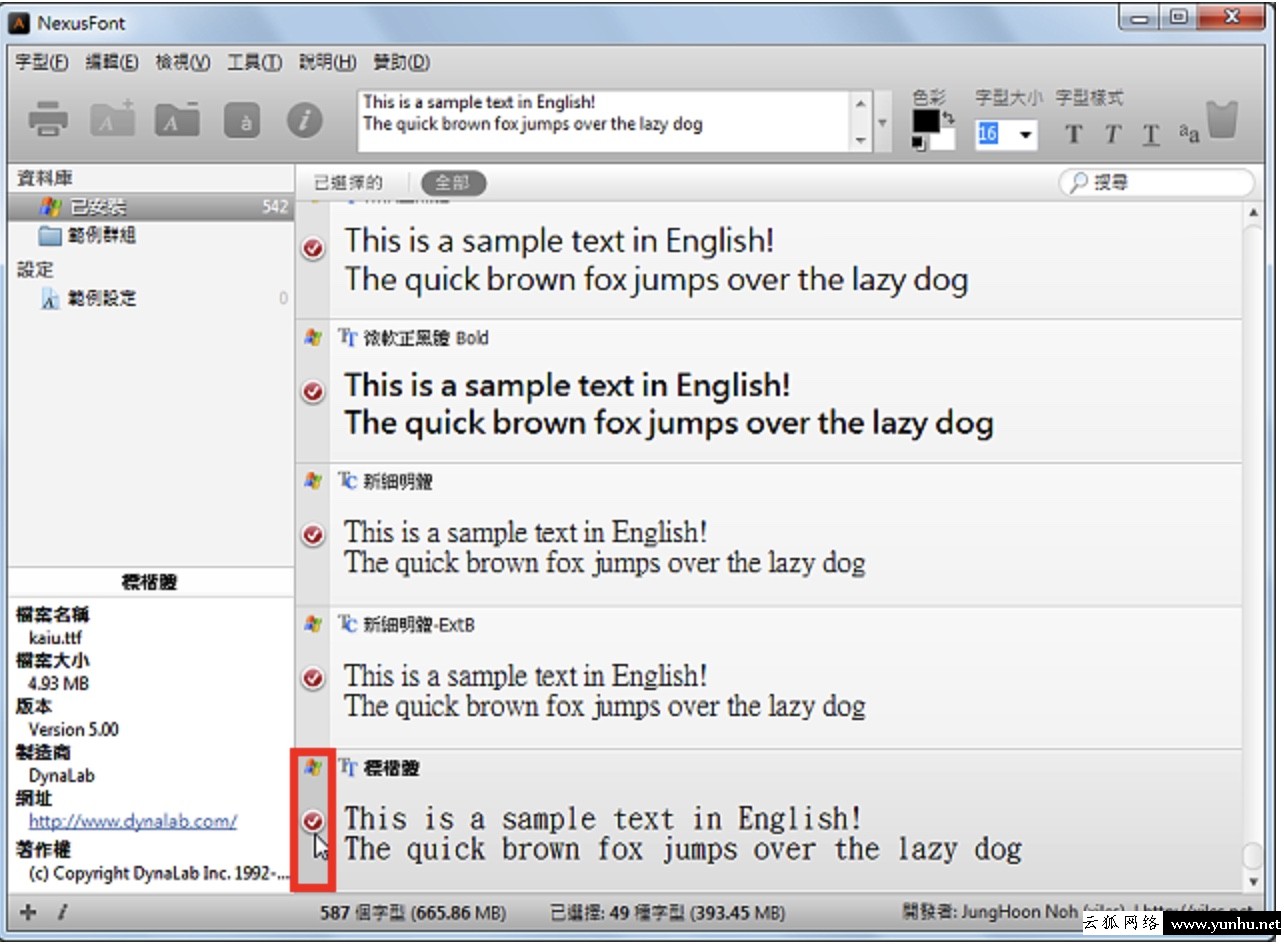Switch to the 全部 filter tab

tap(453, 183)
